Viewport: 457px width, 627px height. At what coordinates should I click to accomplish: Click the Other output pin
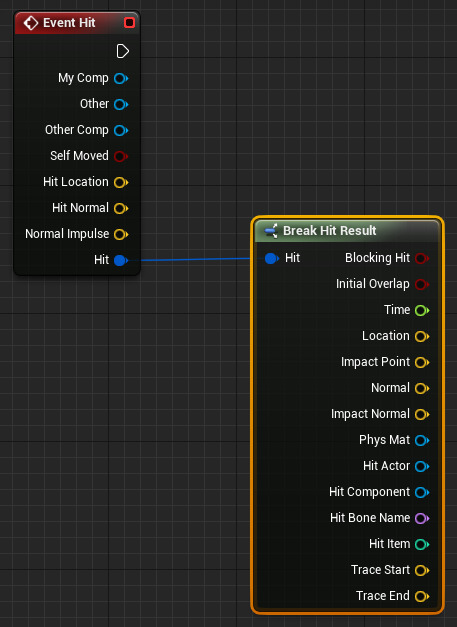click(121, 104)
